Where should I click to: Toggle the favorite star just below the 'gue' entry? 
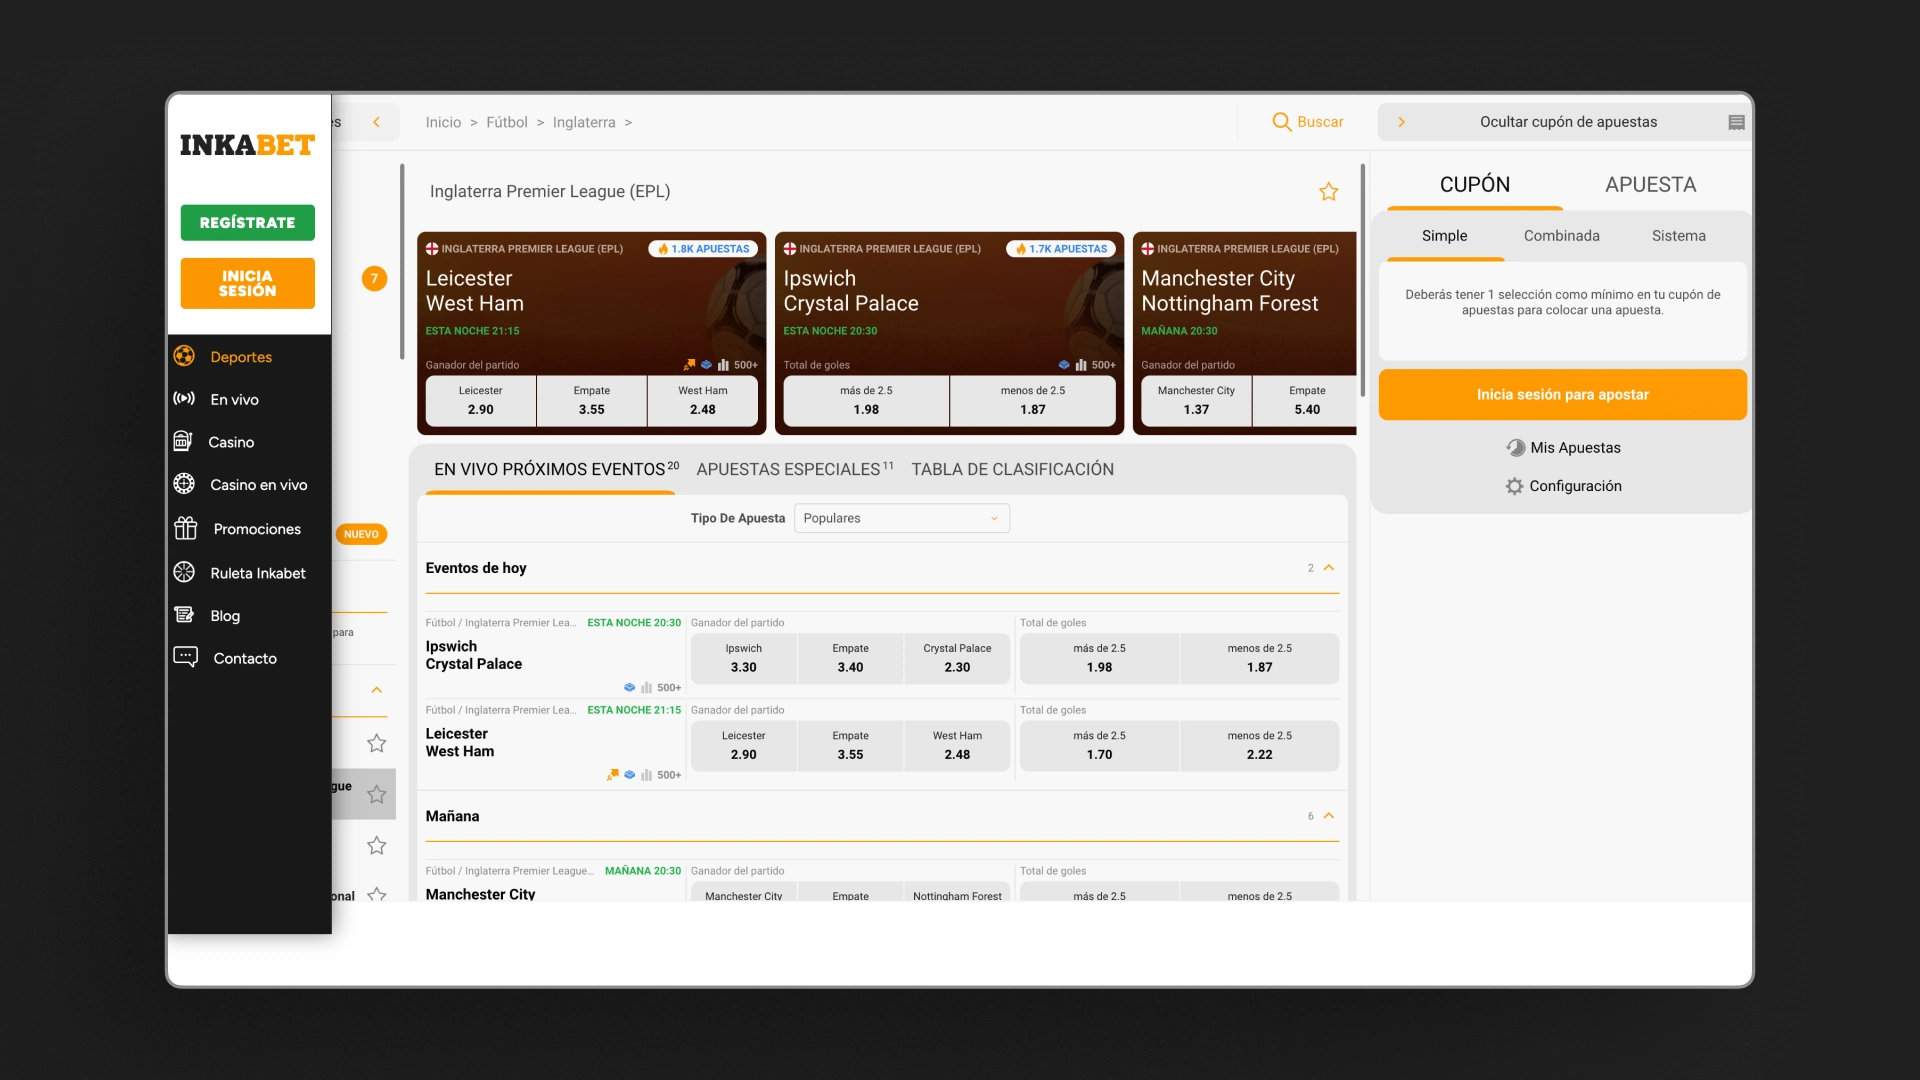click(x=376, y=846)
